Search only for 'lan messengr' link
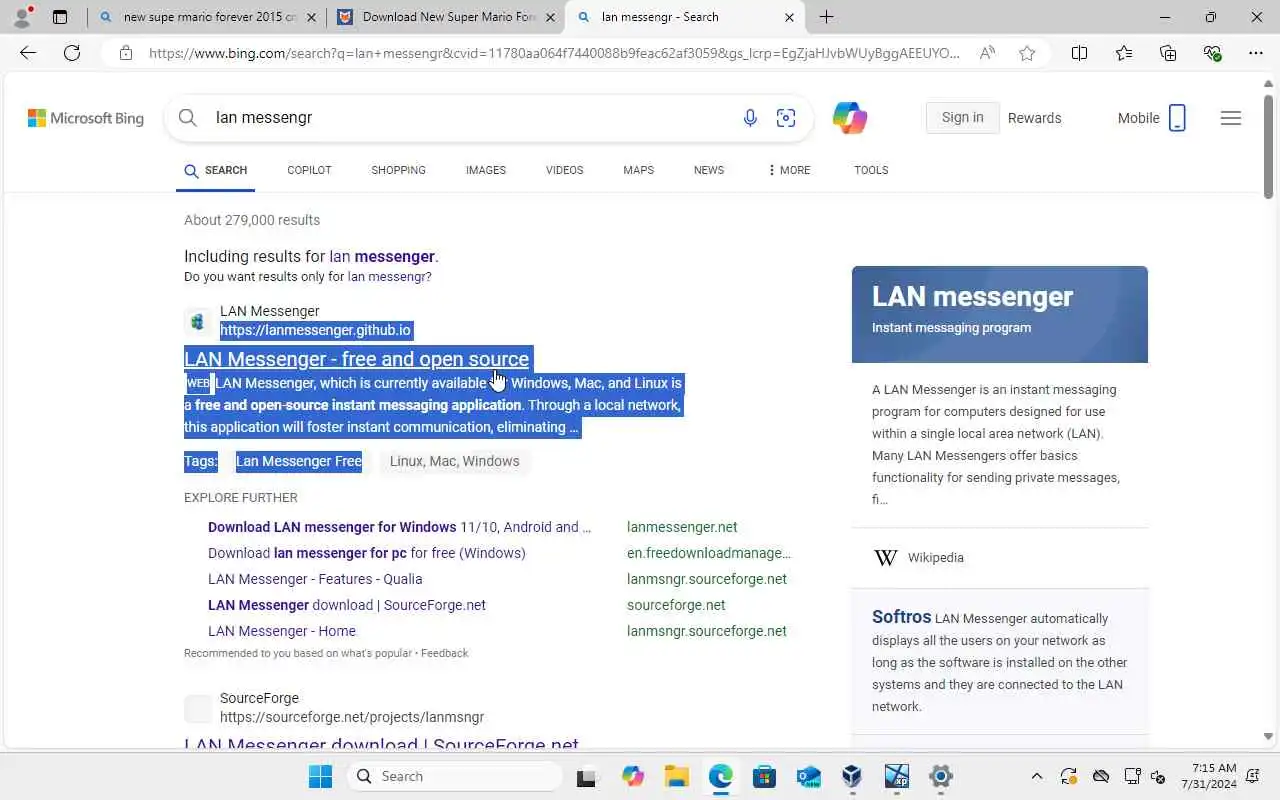Image resolution: width=1280 pixels, height=800 pixels. pyautogui.click(x=389, y=277)
